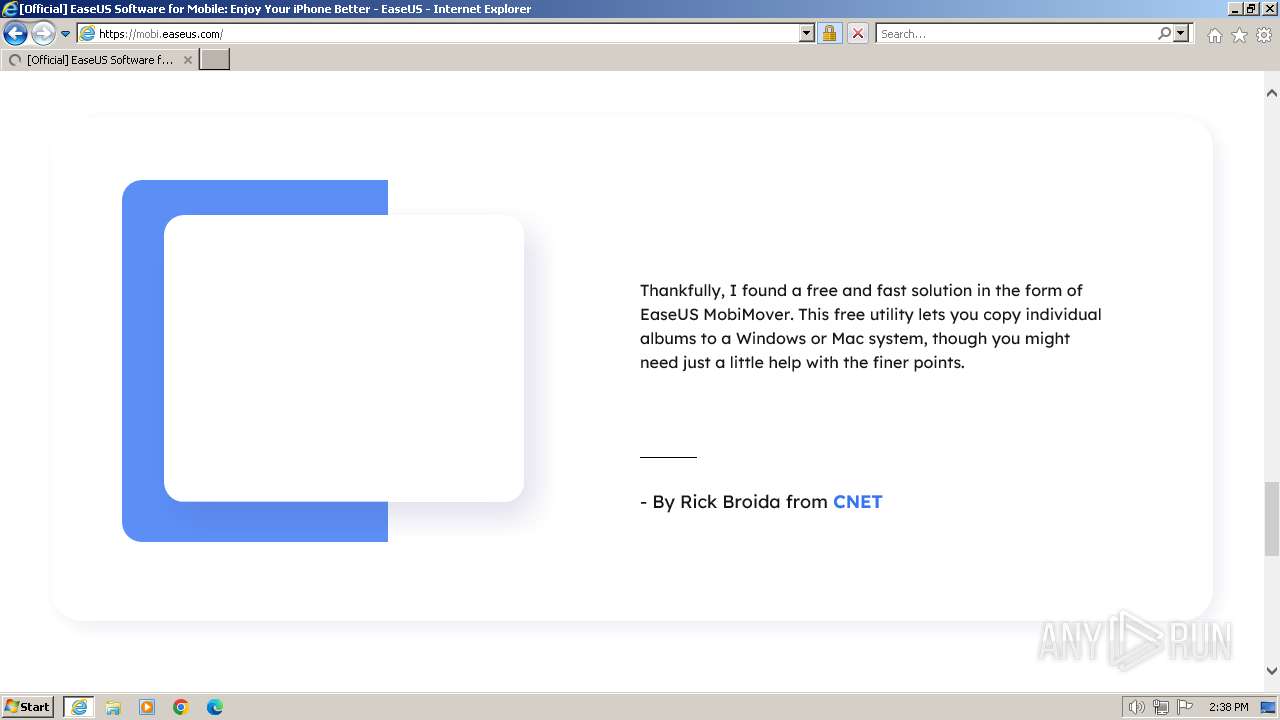Launch the media player taskbar icon
This screenshot has width=1280, height=720.
(147, 707)
